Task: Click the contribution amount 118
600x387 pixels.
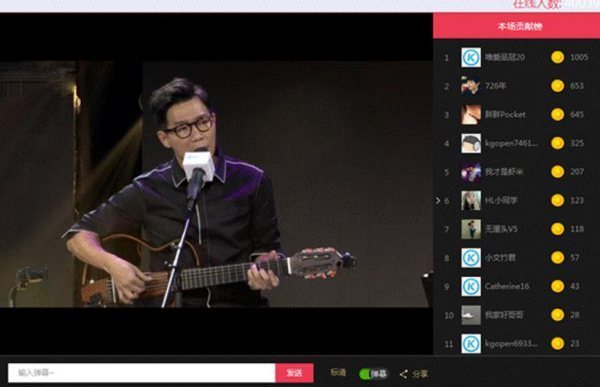Action: pyautogui.click(x=577, y=229)
